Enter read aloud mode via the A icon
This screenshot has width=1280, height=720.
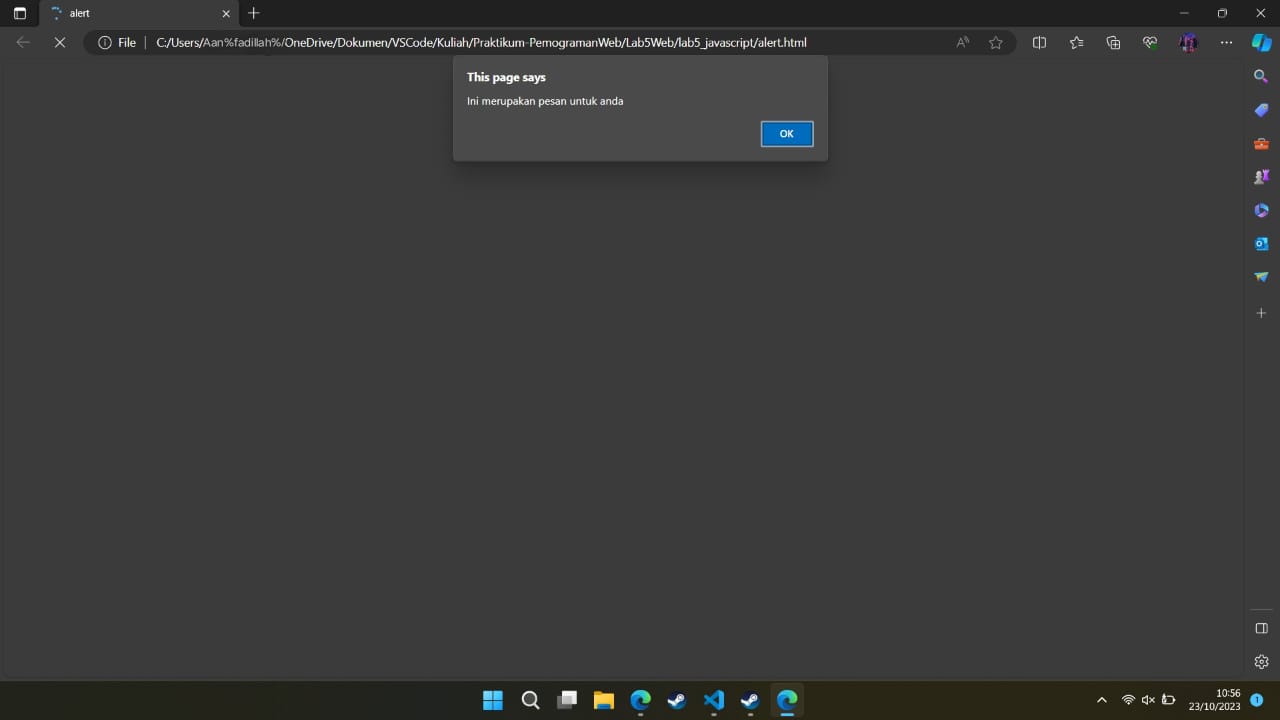(961, 42)
